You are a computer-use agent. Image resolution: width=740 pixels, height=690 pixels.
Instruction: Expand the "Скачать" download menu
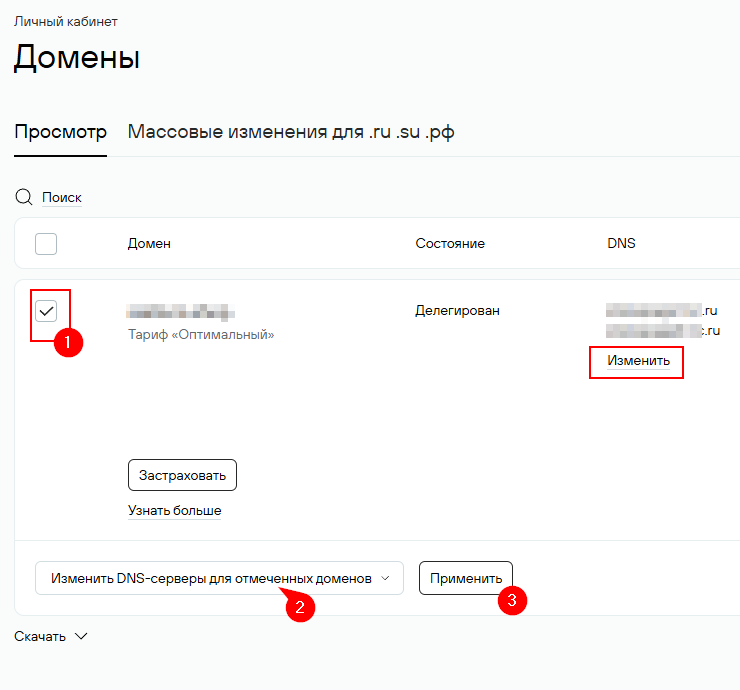(x=51, y=636)
